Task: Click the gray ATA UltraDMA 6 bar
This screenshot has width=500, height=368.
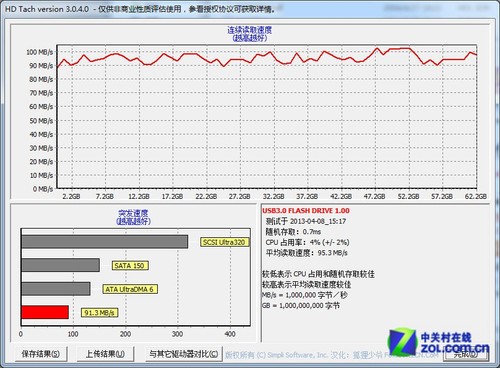Action: [x=56, y=289]
